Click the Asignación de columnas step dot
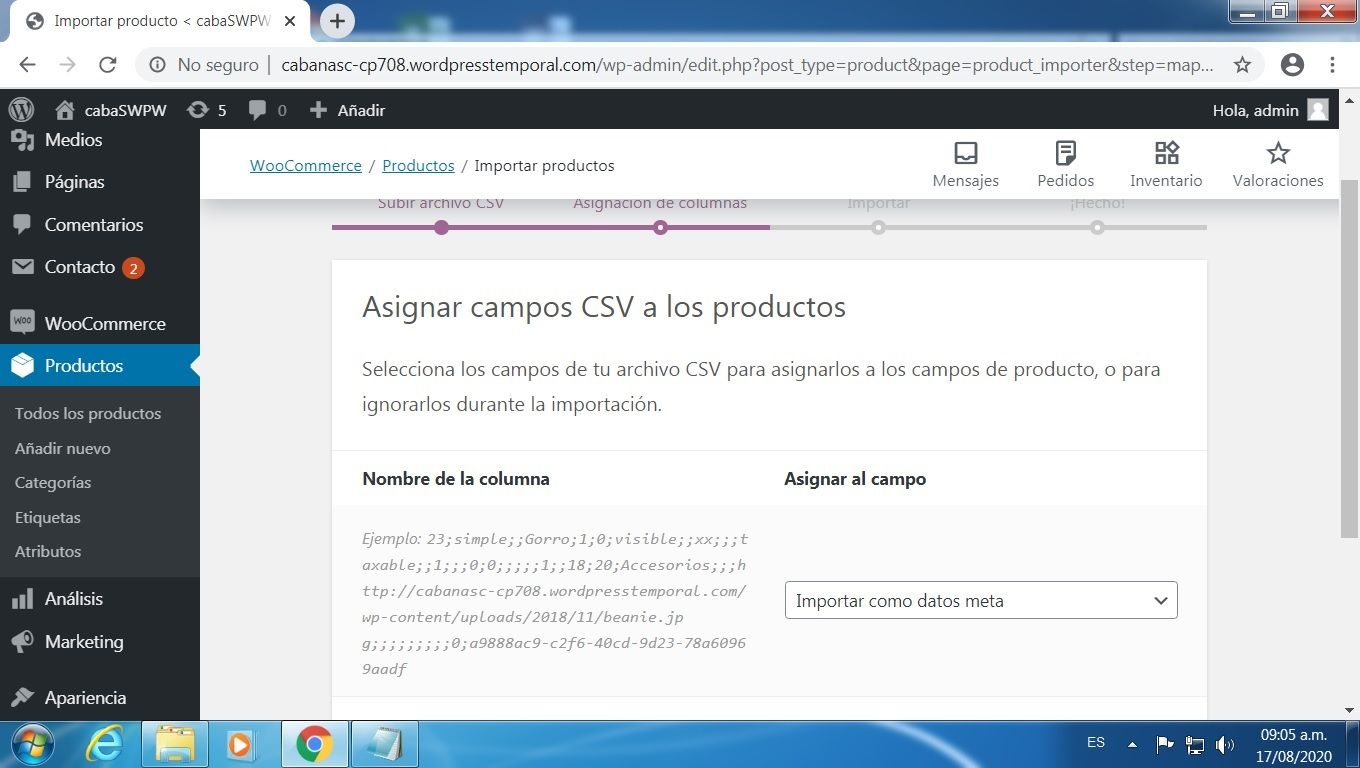This screenshot has height=768, width=1360. (660, 227)
